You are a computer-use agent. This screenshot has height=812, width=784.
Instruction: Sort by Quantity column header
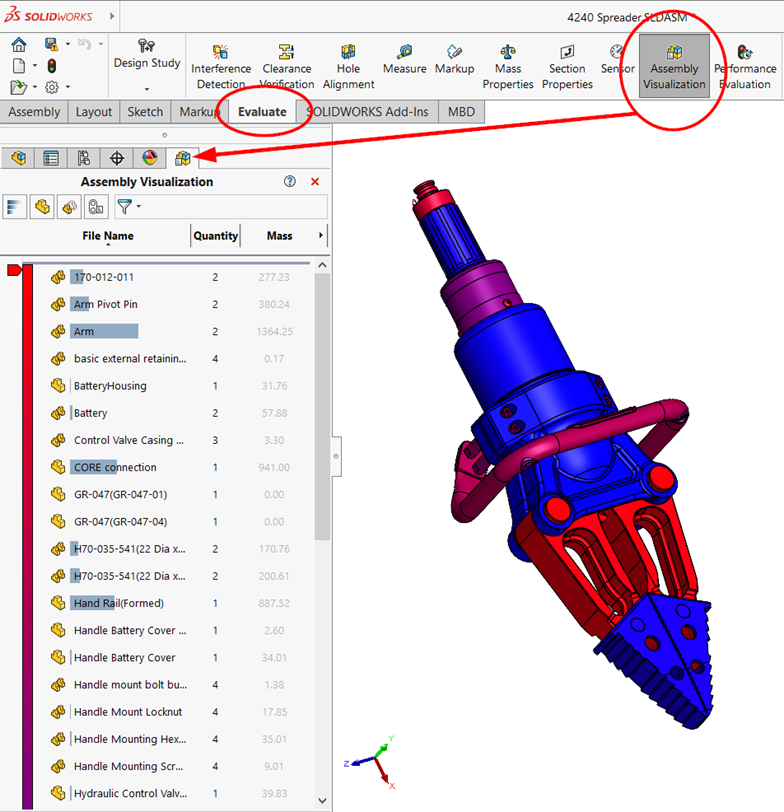tap(215, 236)
